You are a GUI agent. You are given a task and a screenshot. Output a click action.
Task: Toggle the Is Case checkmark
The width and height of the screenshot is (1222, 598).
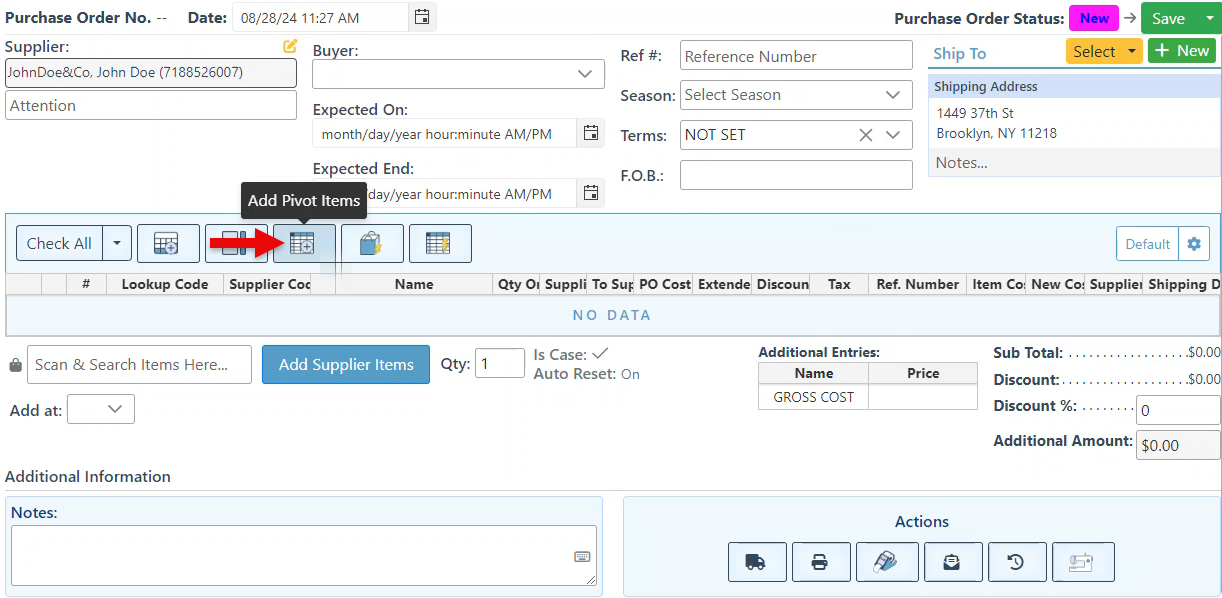(600, 353)
